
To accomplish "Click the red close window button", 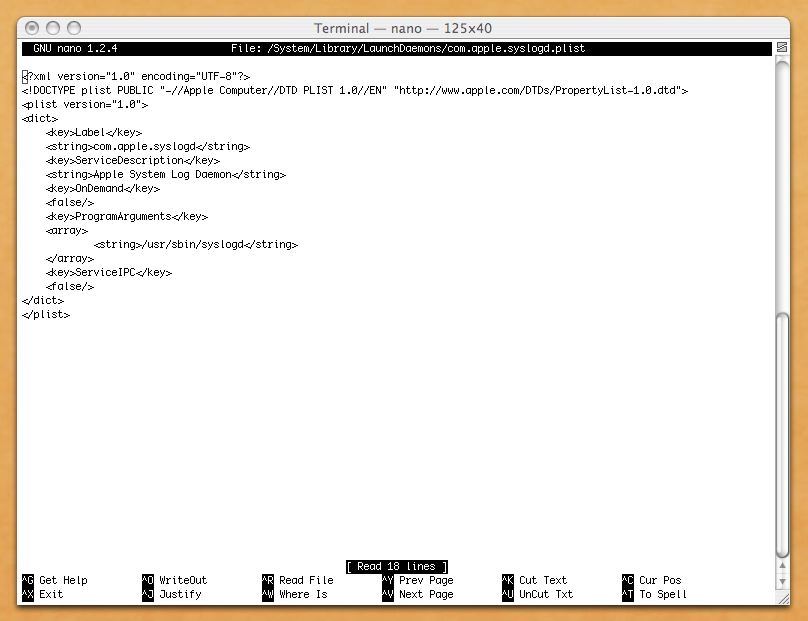I will [x=31, y=28].
